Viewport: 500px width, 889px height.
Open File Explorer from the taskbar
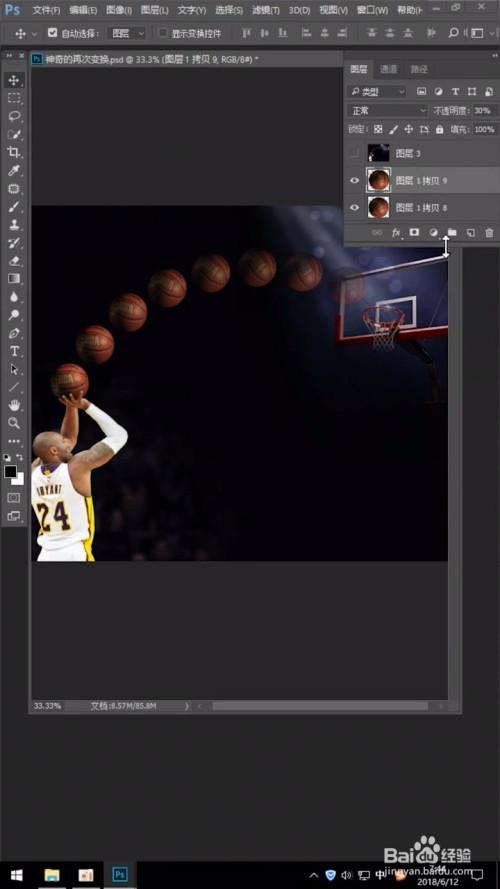[x=52, y=875]
